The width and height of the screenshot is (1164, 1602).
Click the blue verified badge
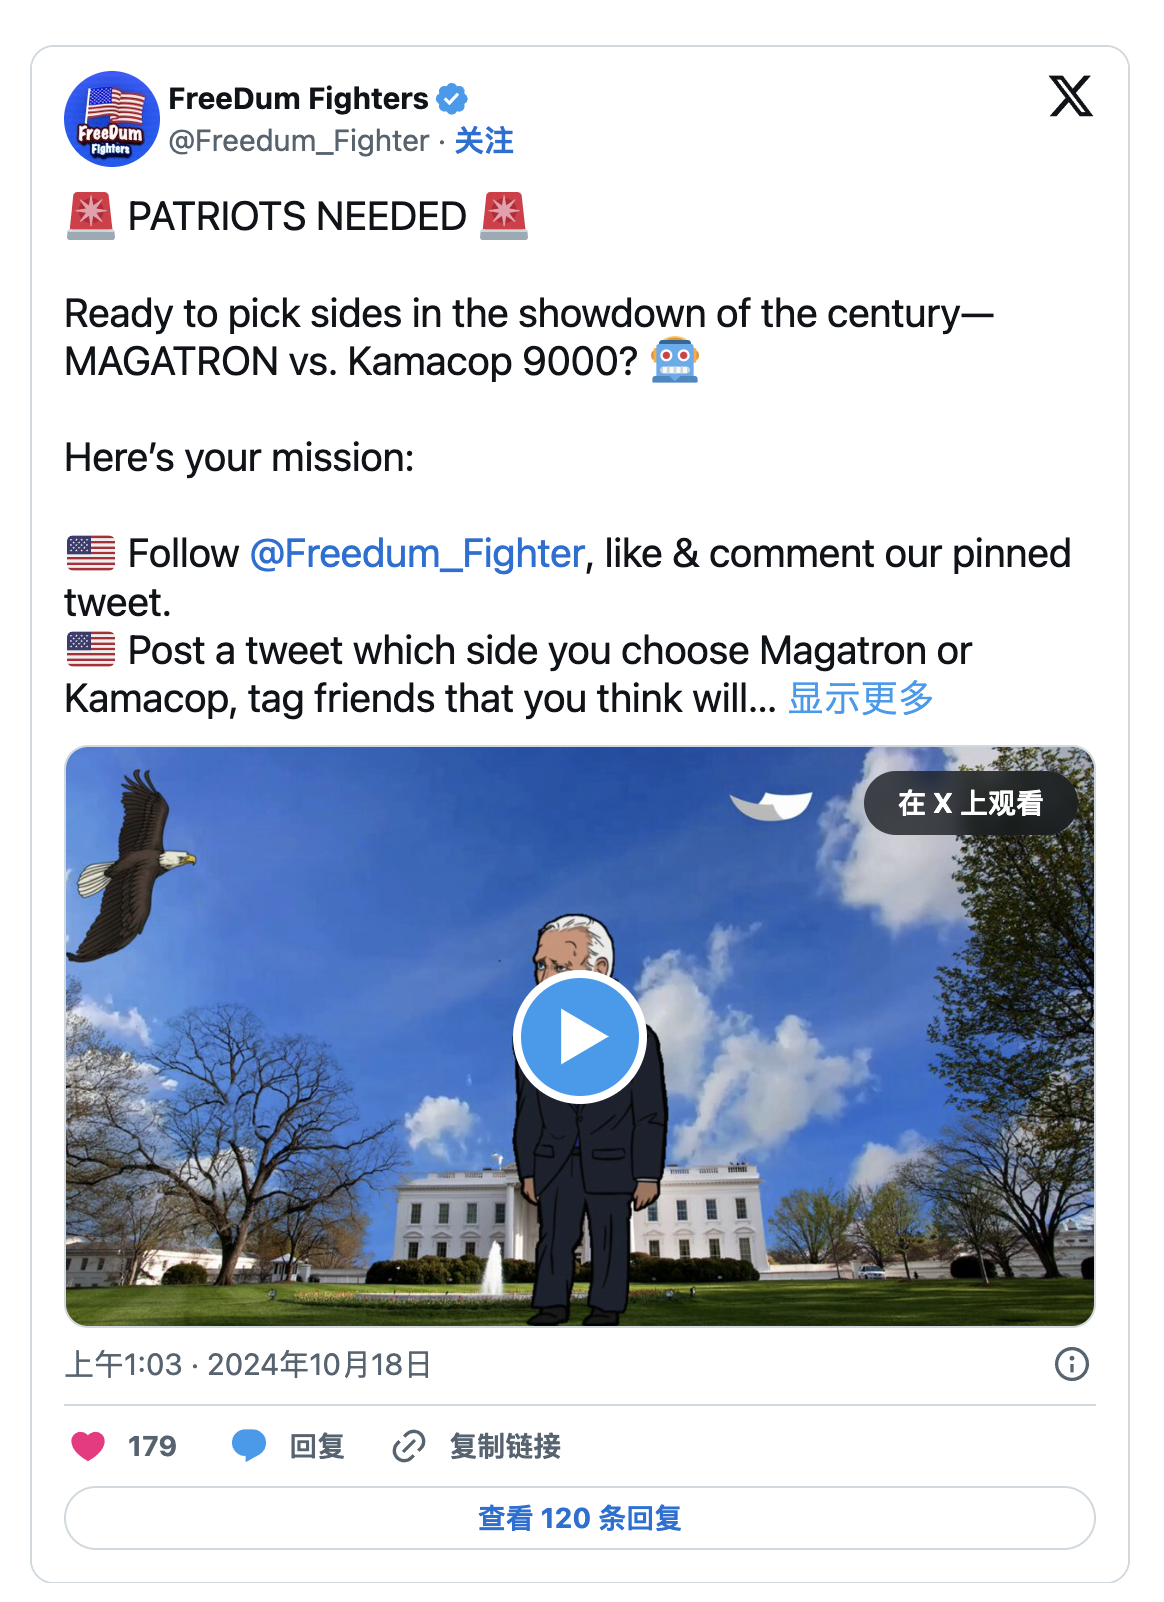tap(452, 99)
